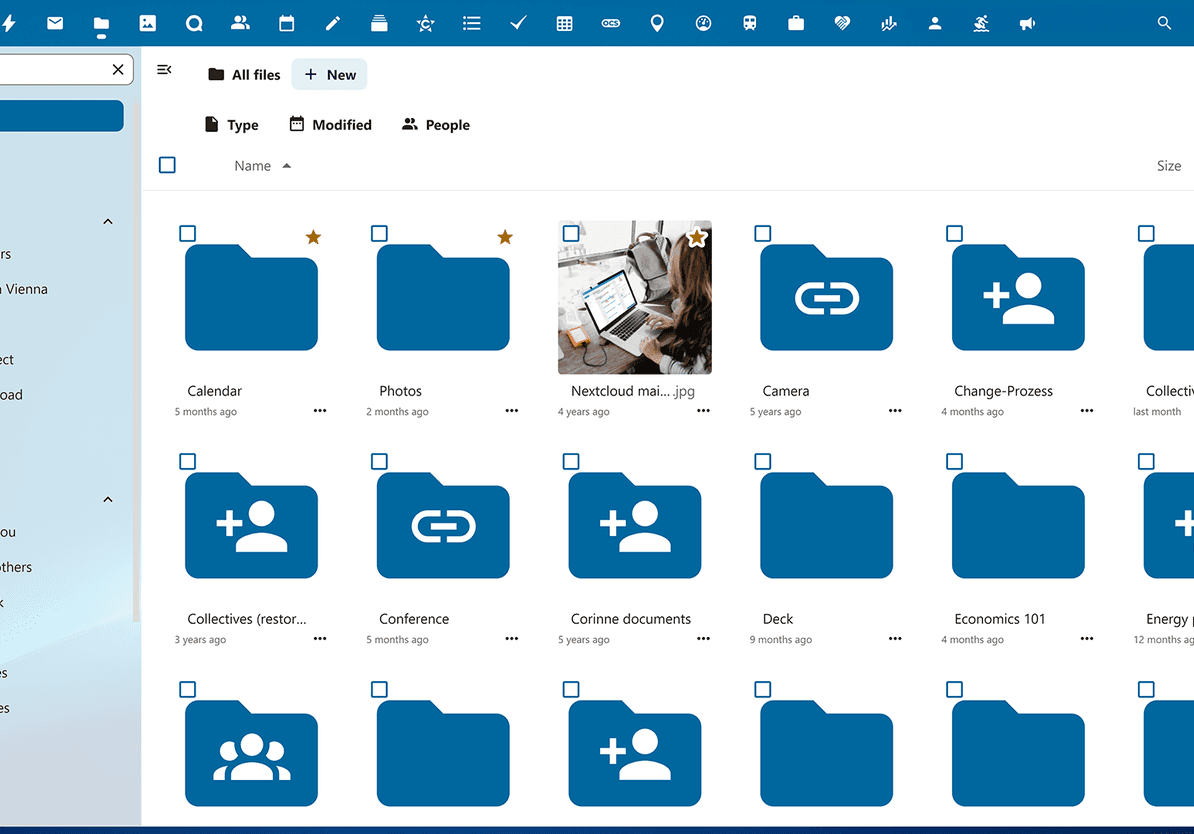
Task: Open the Modified filter dropdown
Action: tap(330, 125)
